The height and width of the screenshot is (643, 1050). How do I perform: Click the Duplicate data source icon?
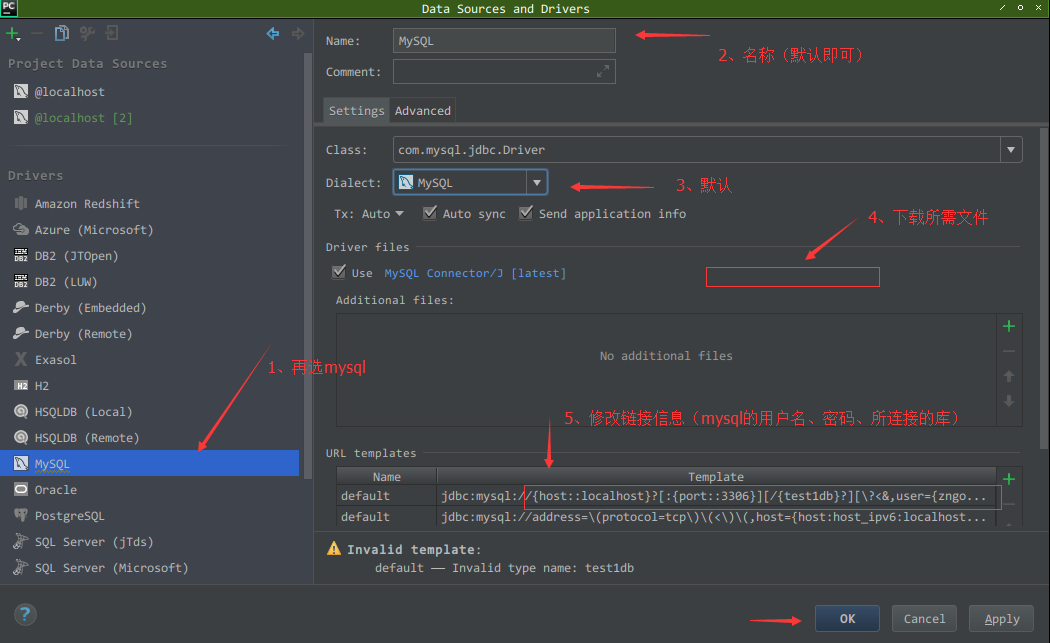(x=62, y=33)
